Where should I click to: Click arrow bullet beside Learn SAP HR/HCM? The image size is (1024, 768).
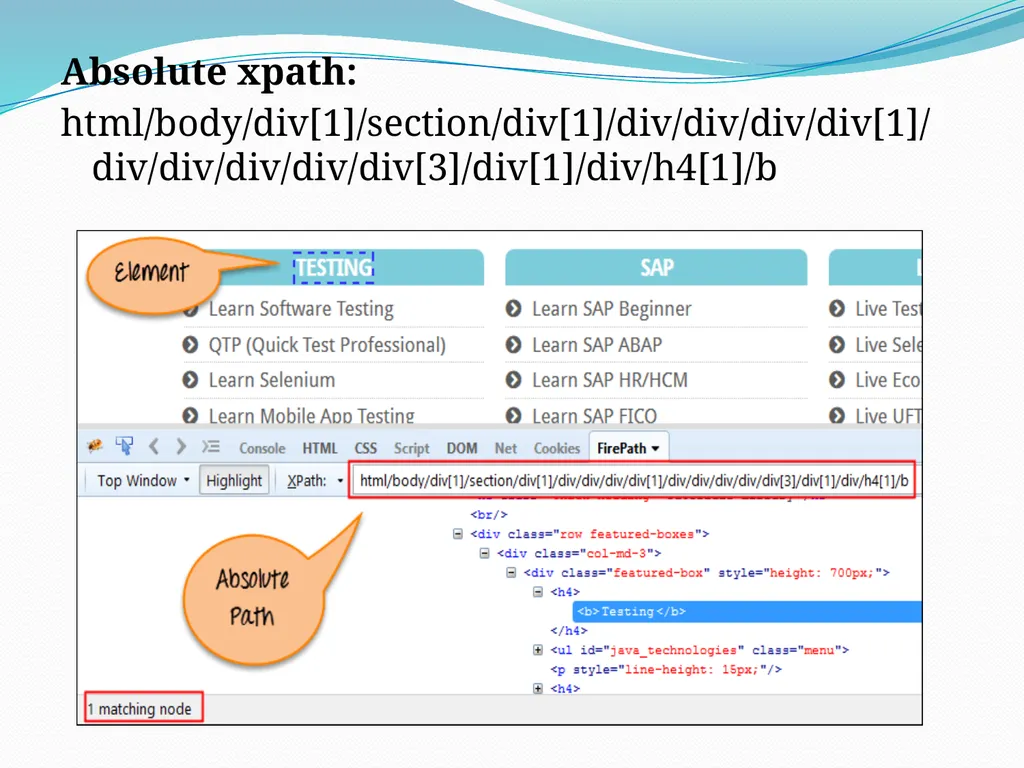coord(513,379)
